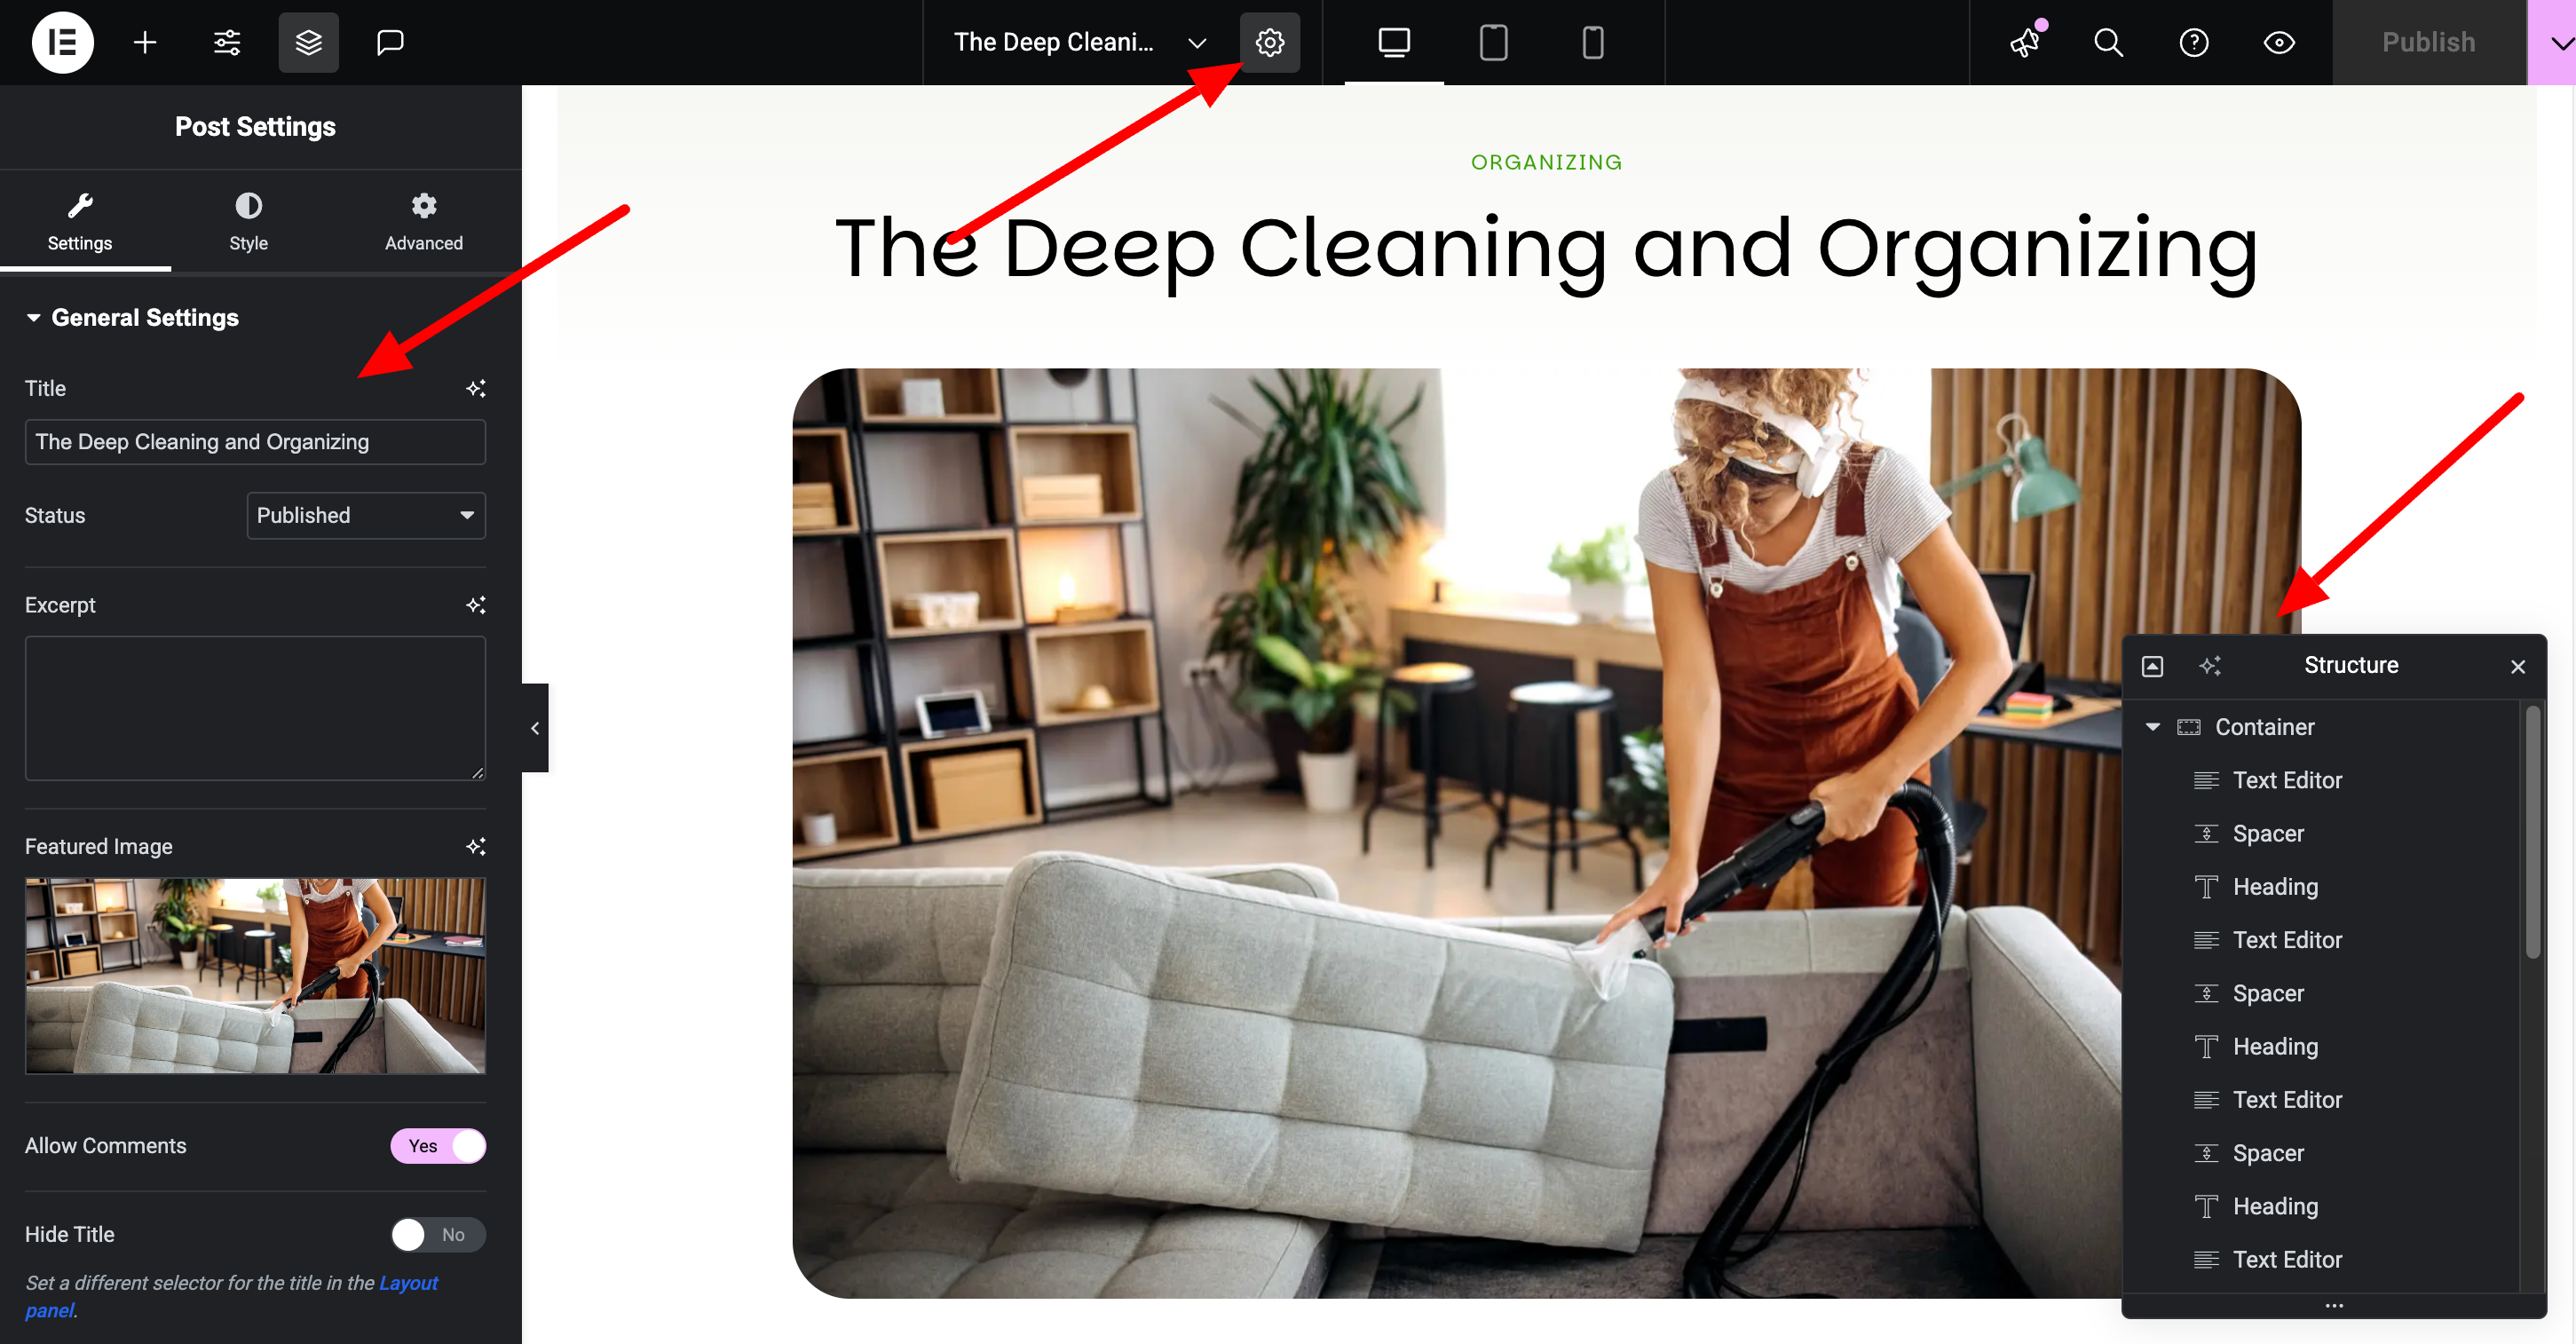Open the Finder search icon
The height and width of the screenshot is (1344, 2576).
2108,42
